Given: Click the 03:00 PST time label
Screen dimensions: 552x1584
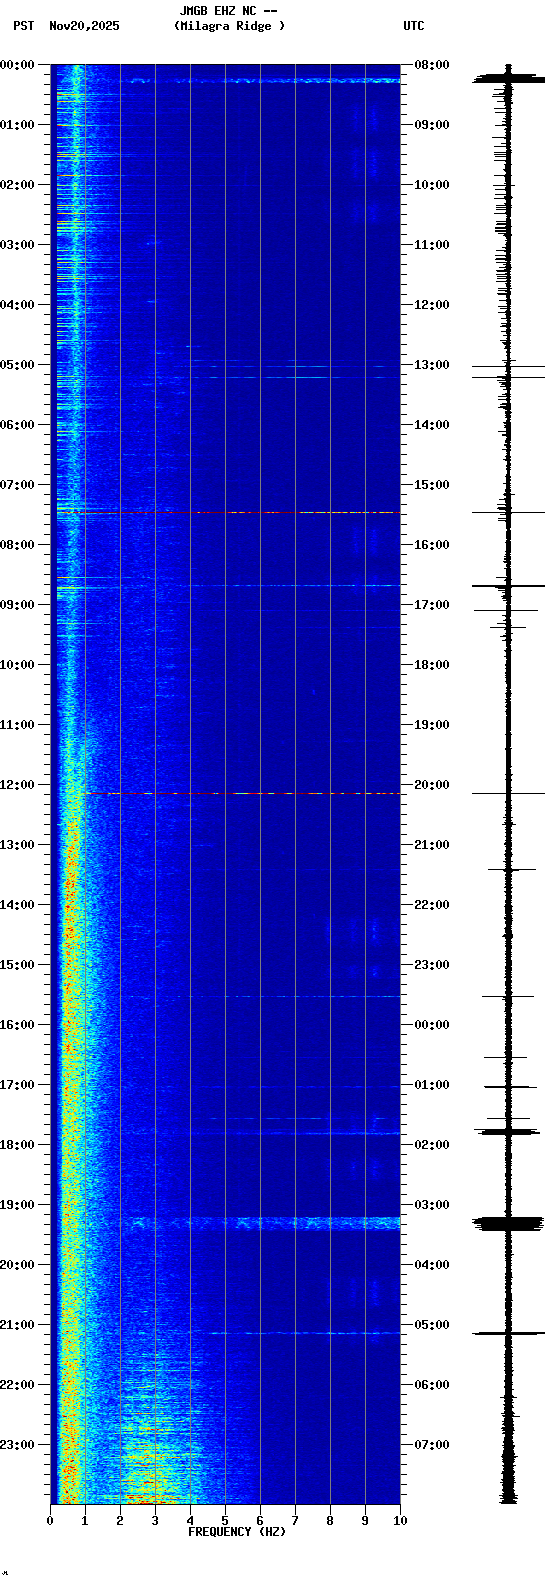Looking at the screenshot, I should (x=17, y=245).
